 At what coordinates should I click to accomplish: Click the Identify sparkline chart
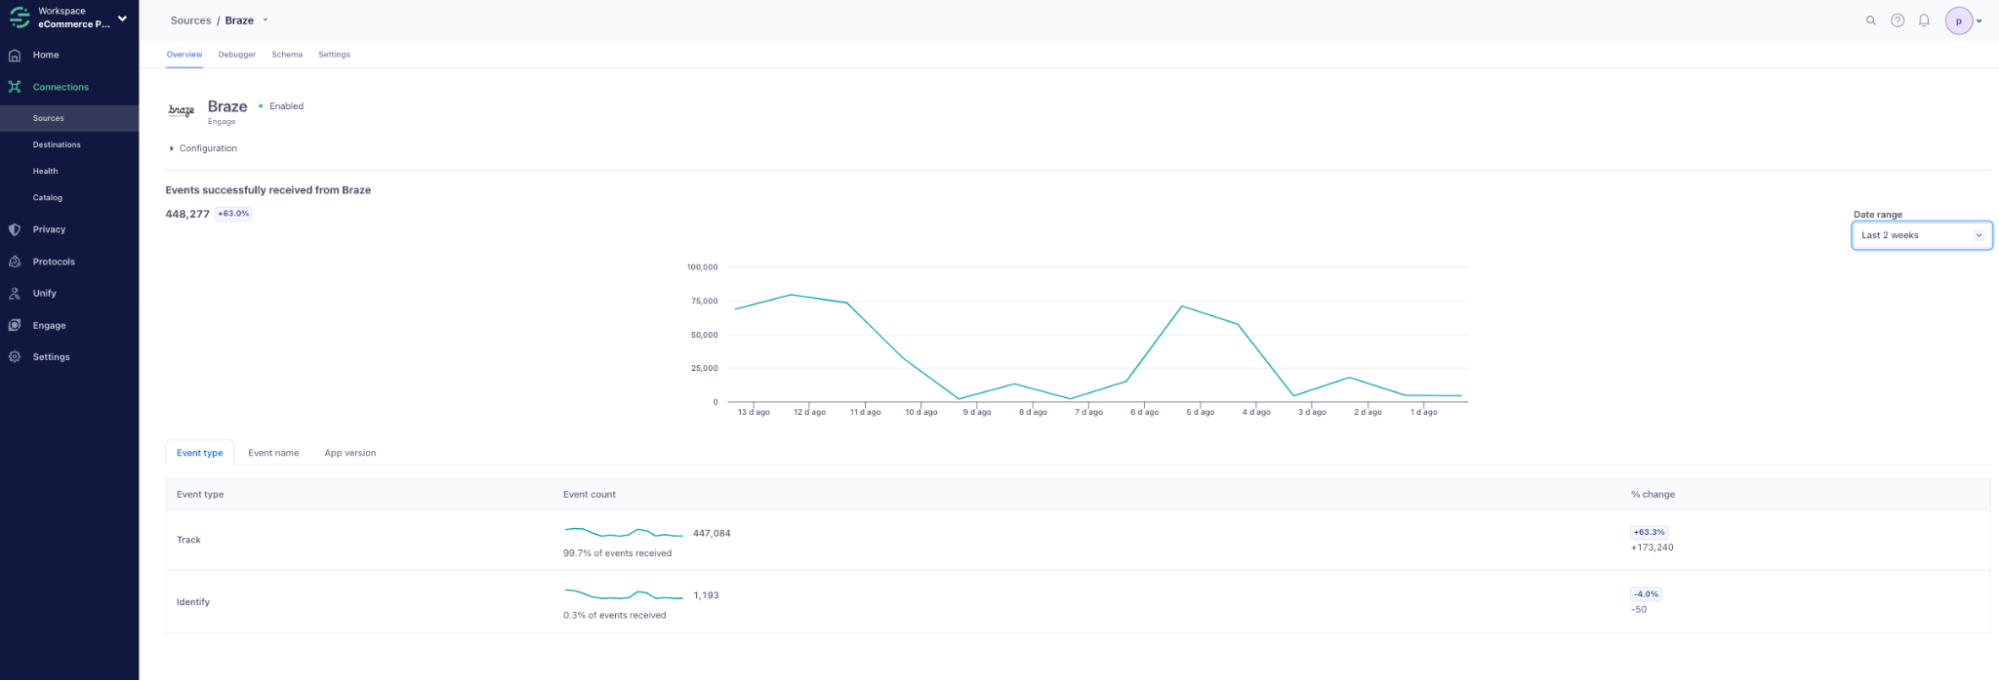pos(624,595)
